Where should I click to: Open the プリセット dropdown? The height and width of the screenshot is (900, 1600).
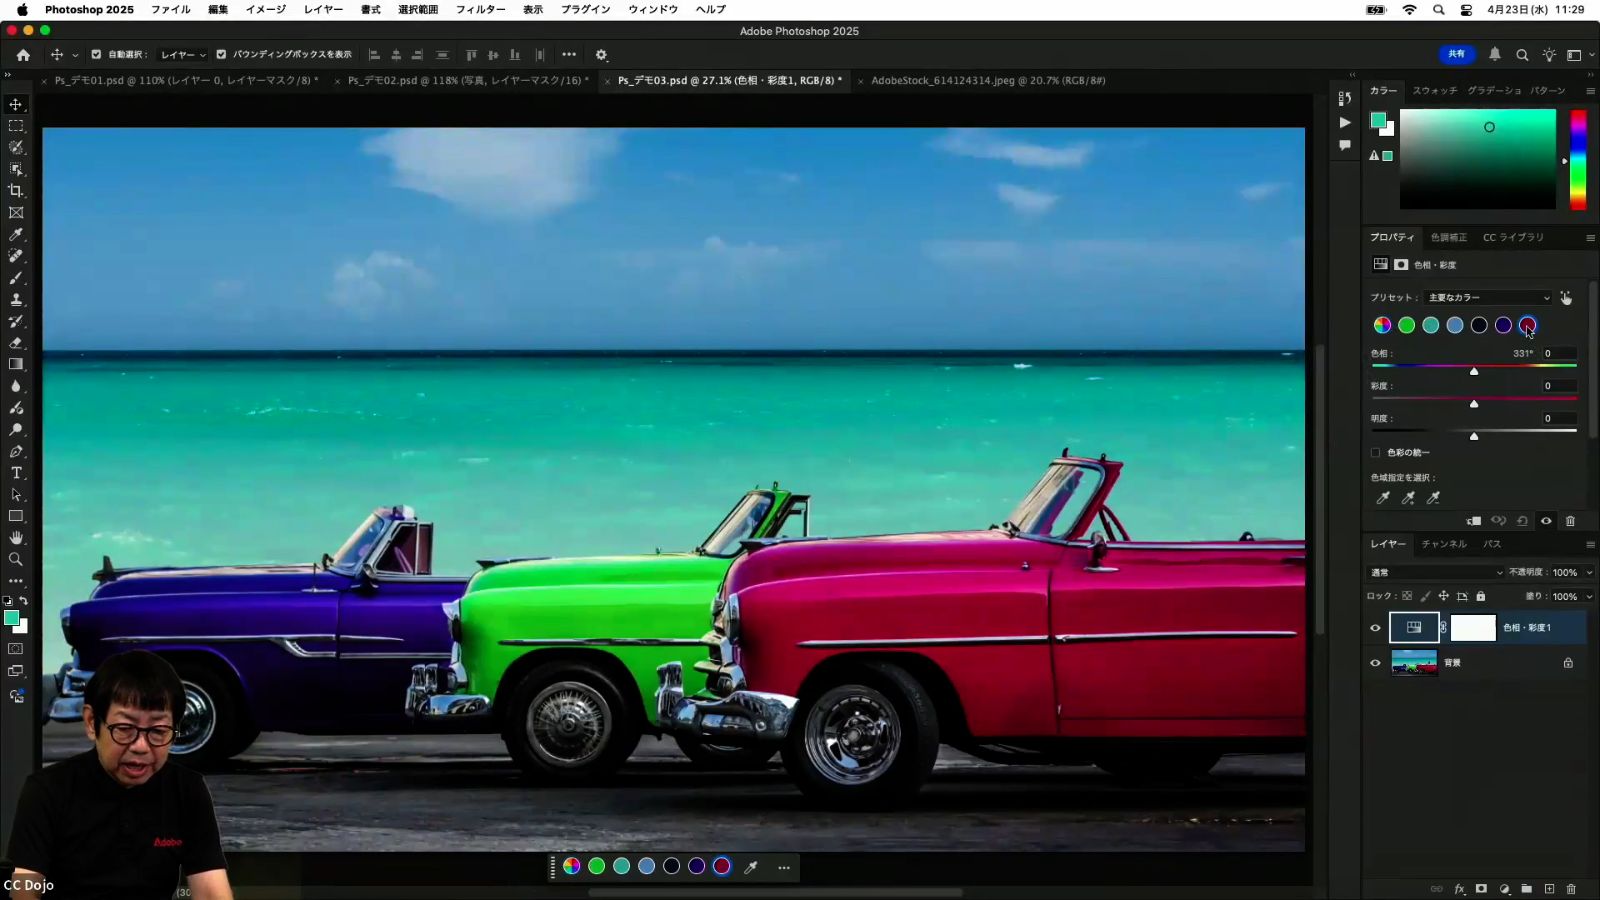click(1488, 298)
